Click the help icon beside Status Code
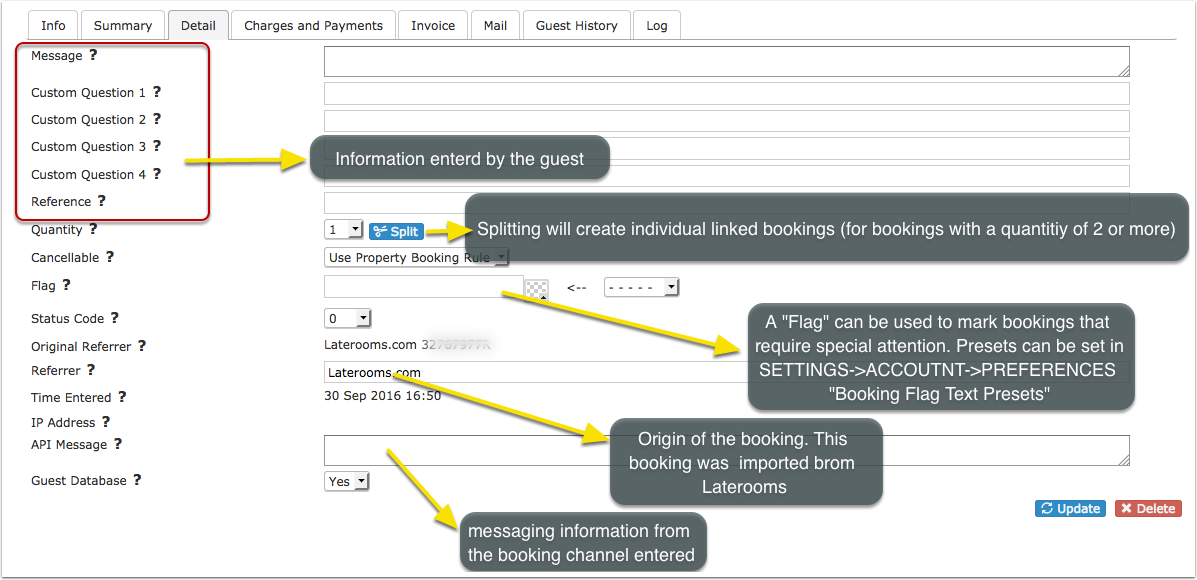This screenshot has width=1197, height=580. tap(115, 317)
